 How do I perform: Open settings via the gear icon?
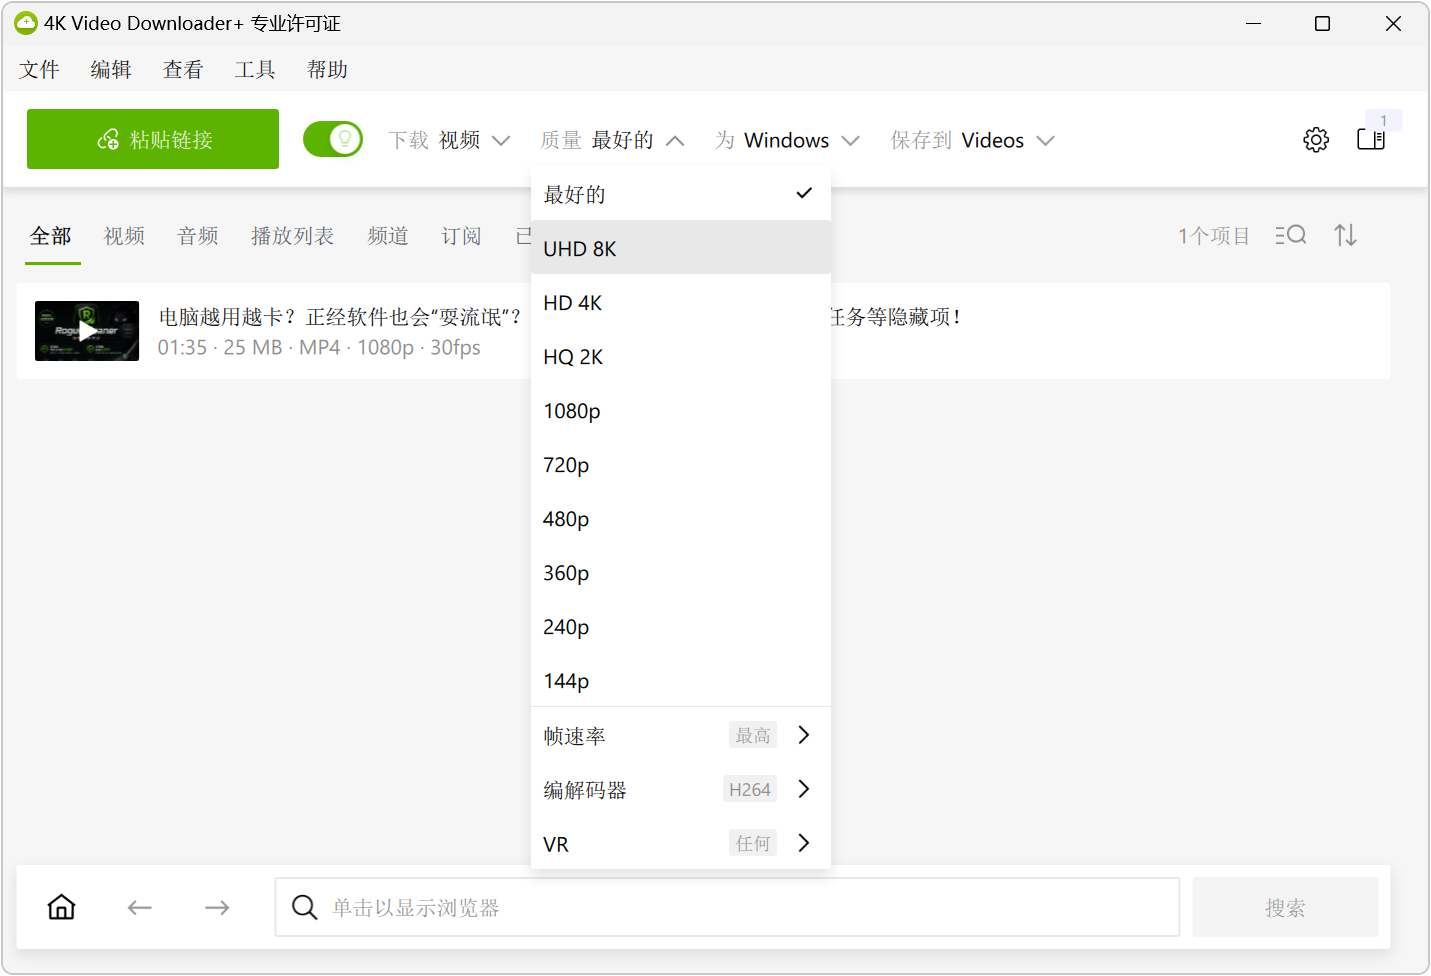(1316, 140)
